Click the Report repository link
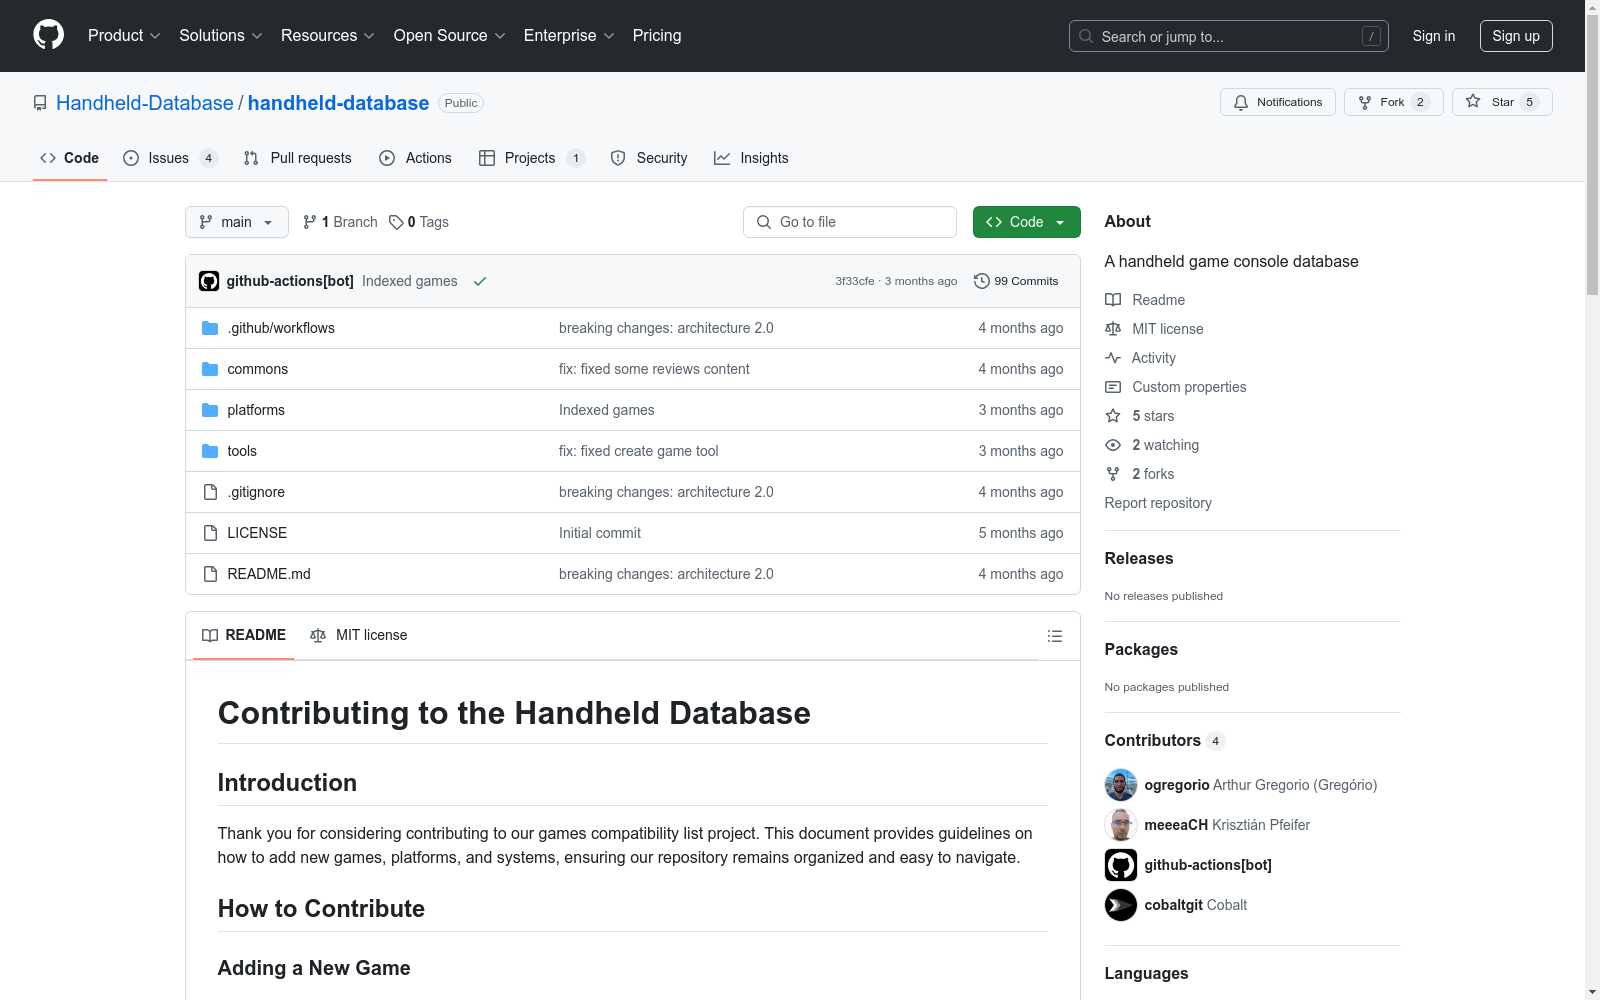The image size is (1600, 1000). [x=1158, y=503]
